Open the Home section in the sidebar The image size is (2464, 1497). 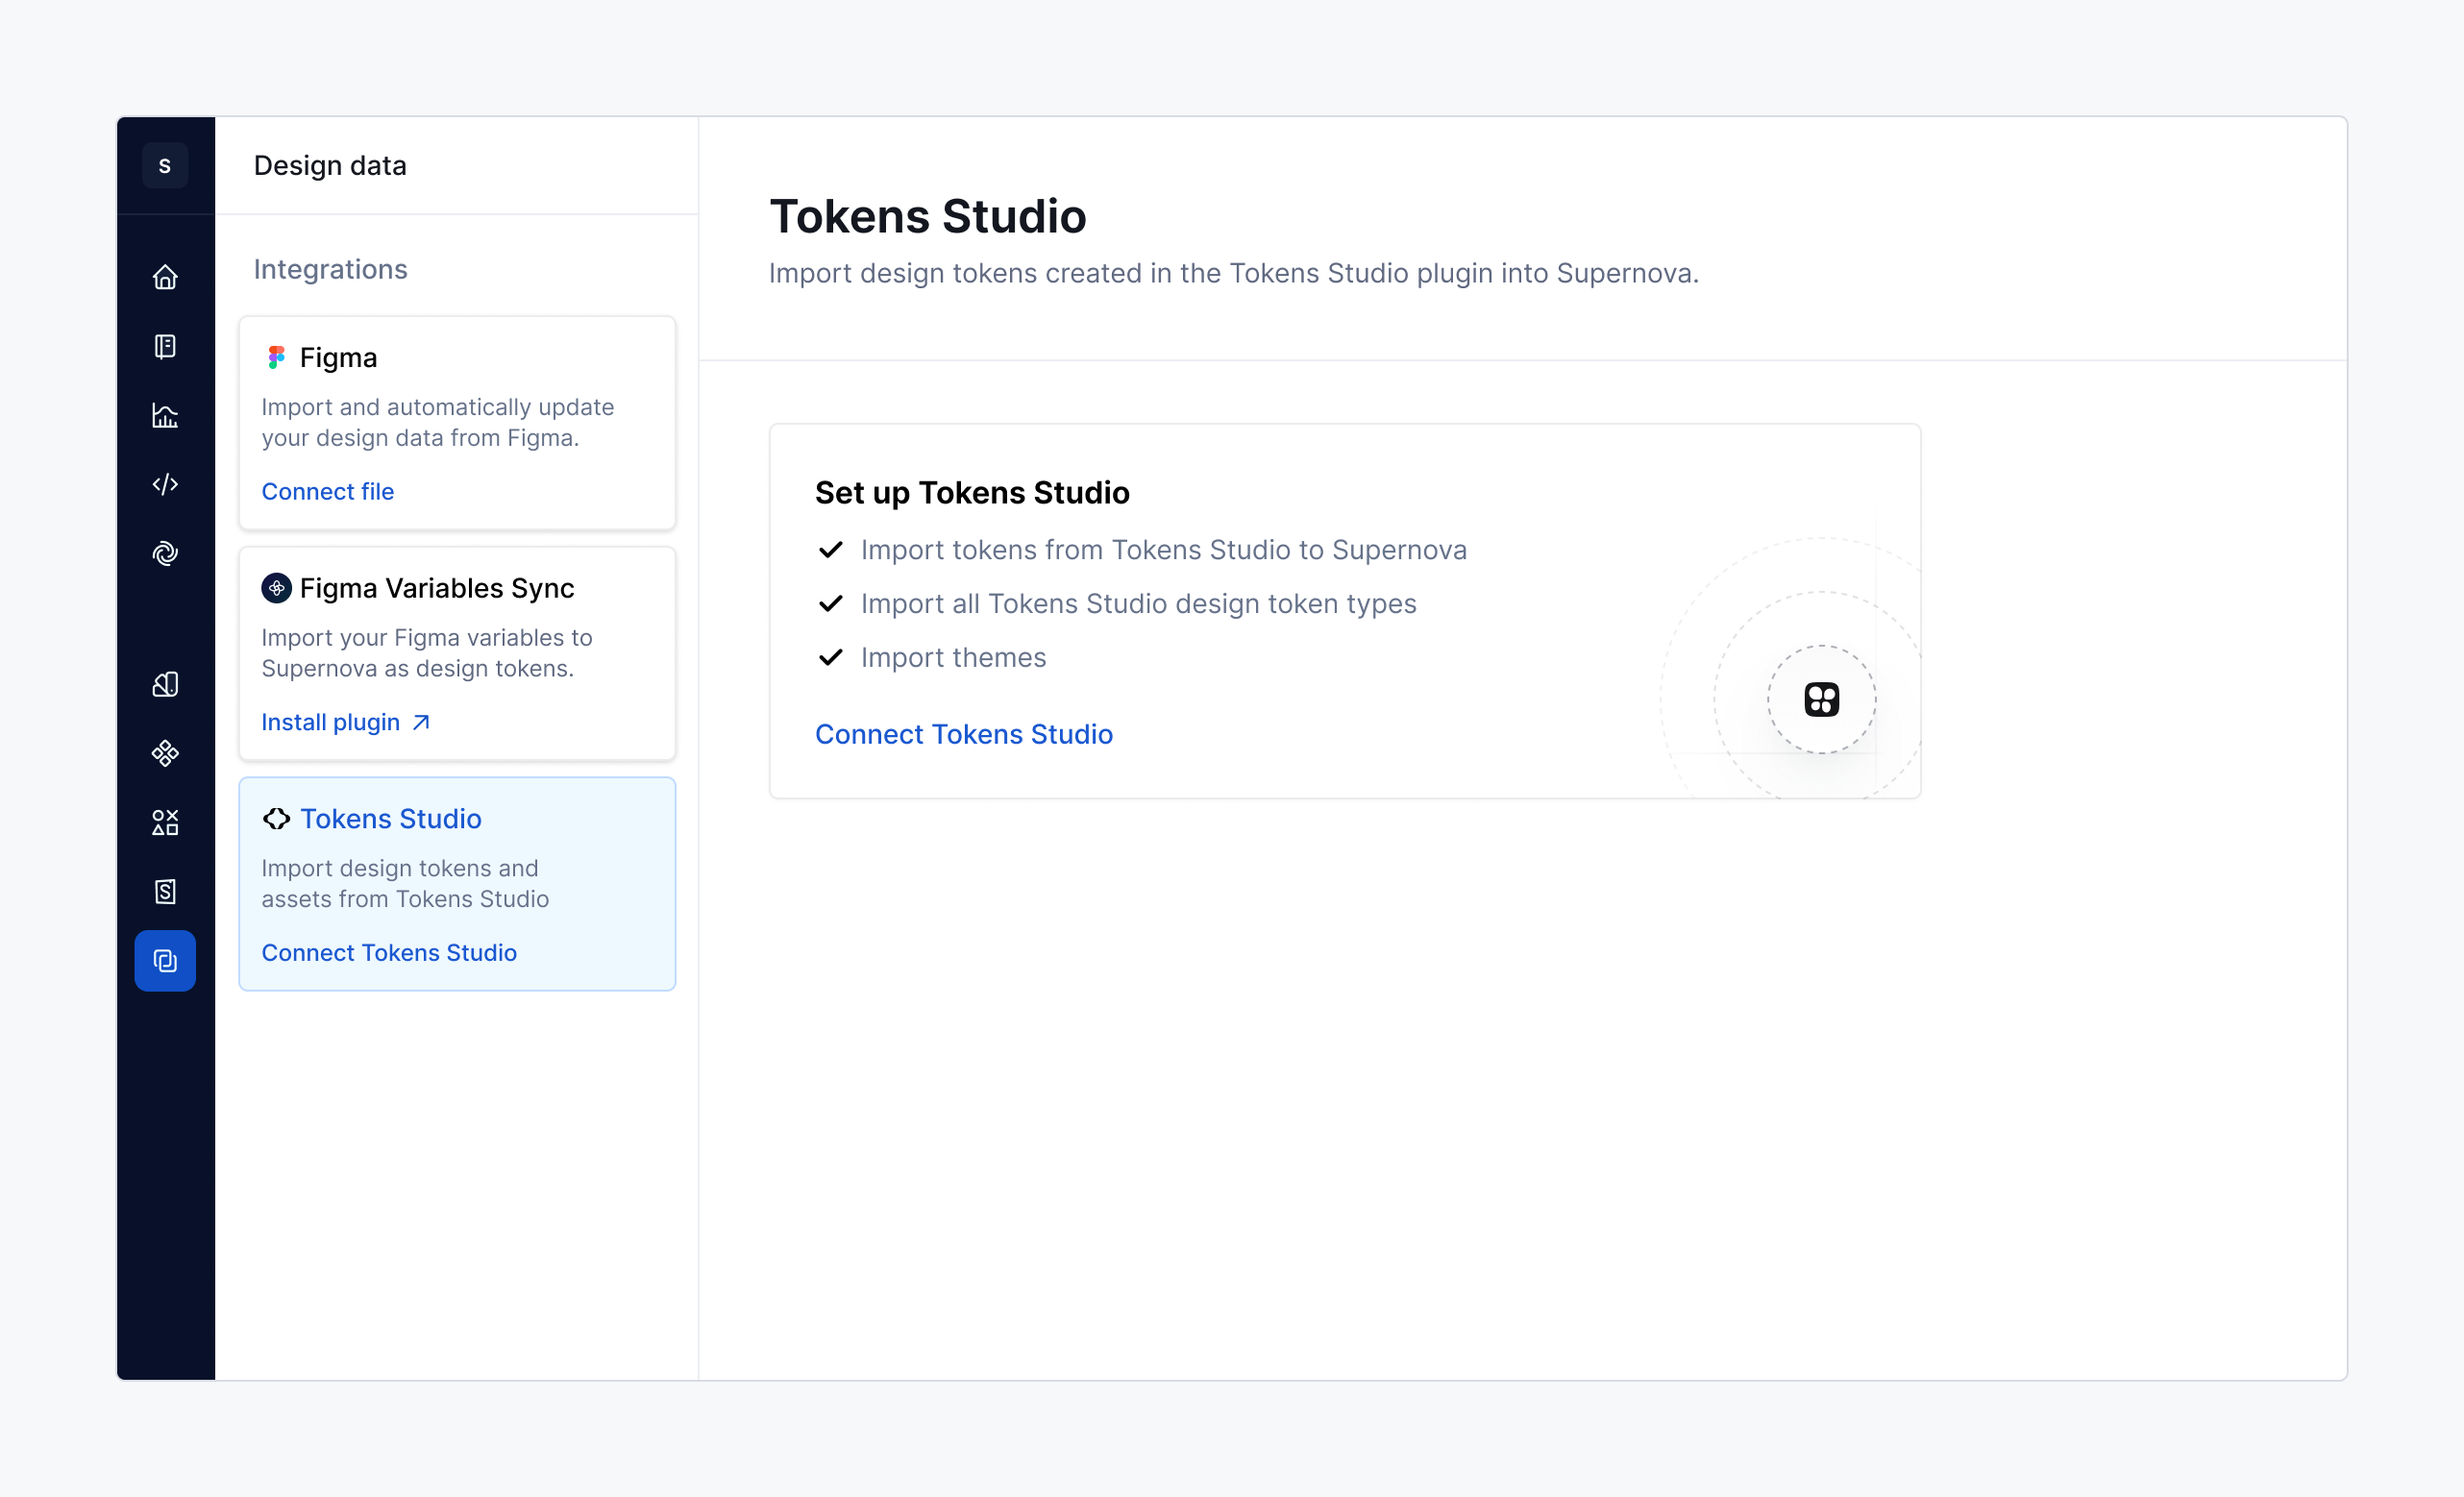pyautogui.click(x=165, y=277)
